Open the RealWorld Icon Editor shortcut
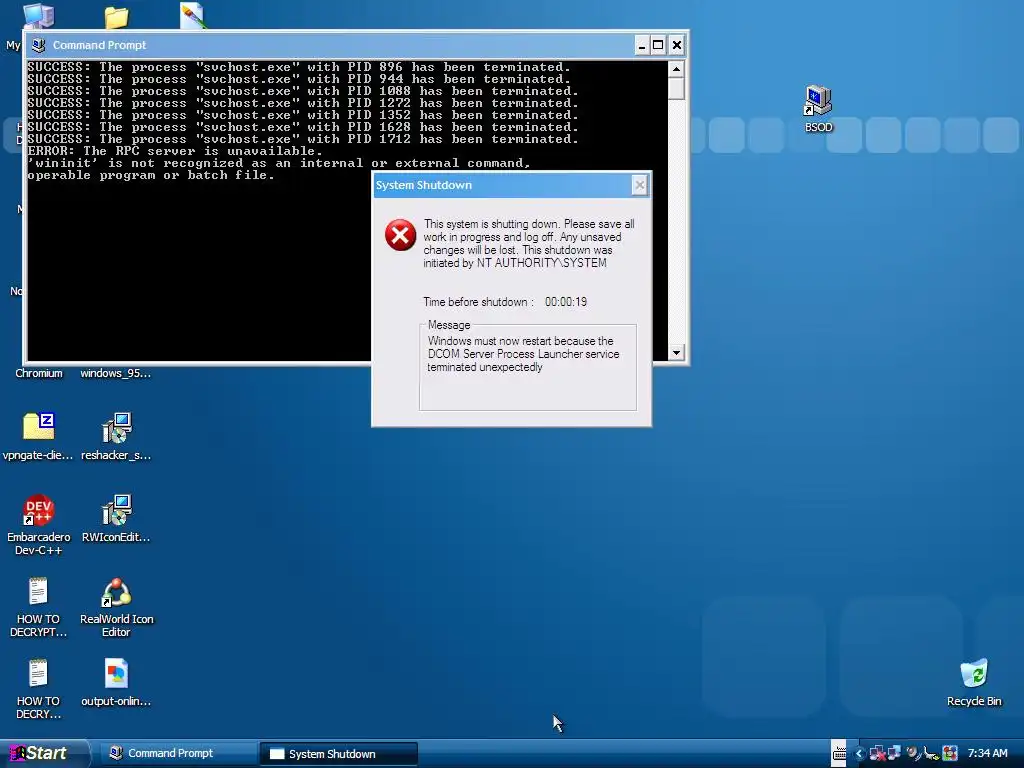The image size is (1024, 768). pyautogui.click(x=116, y=592)
